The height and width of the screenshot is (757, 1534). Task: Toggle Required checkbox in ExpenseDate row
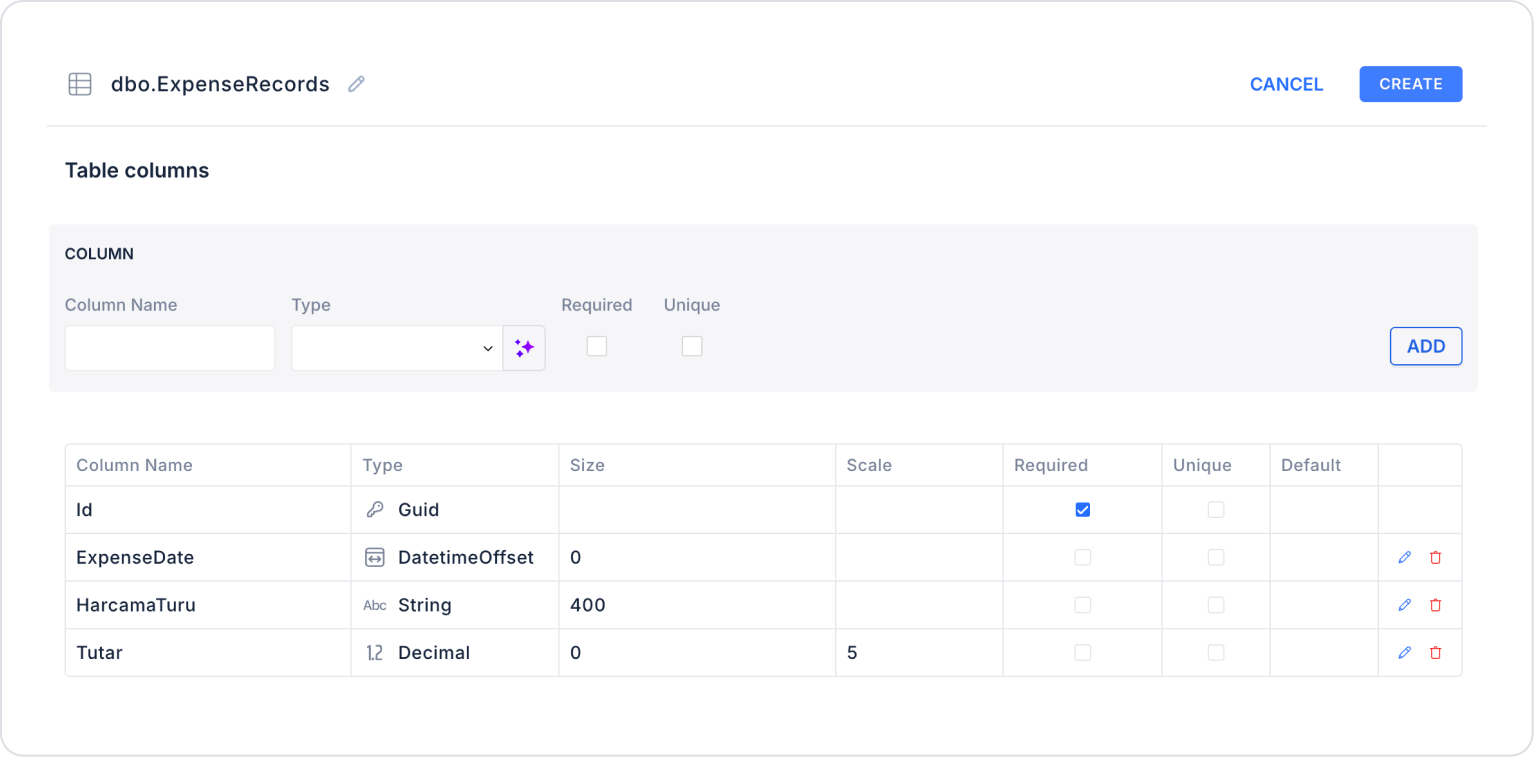(1082, 557)
